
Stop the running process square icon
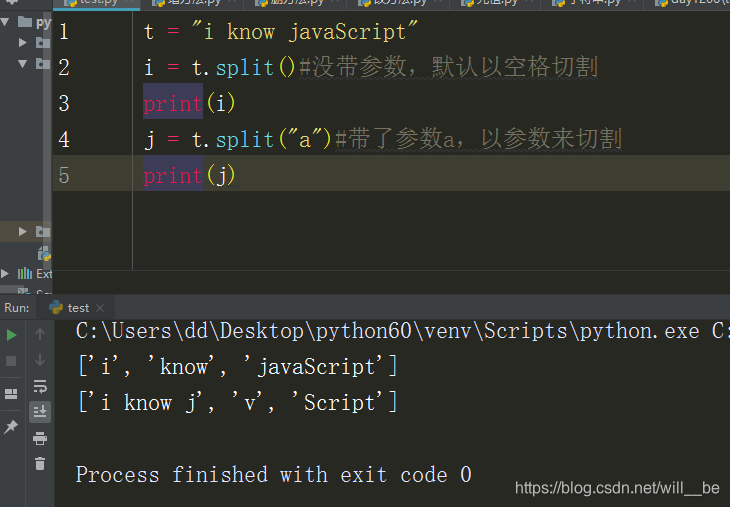(11, 361)
